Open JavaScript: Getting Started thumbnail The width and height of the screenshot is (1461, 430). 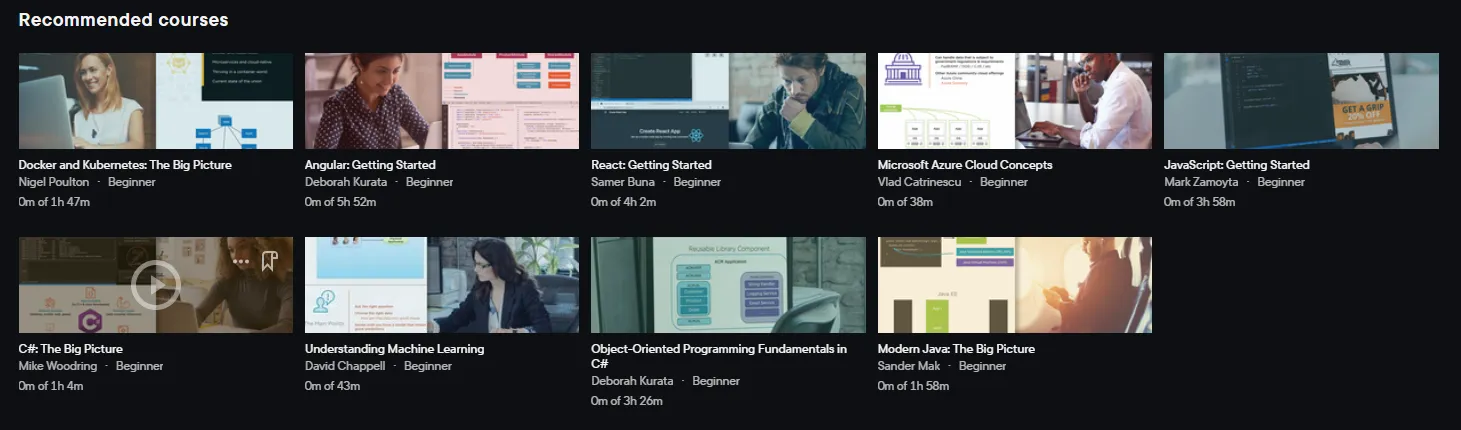click(1301, 101)
